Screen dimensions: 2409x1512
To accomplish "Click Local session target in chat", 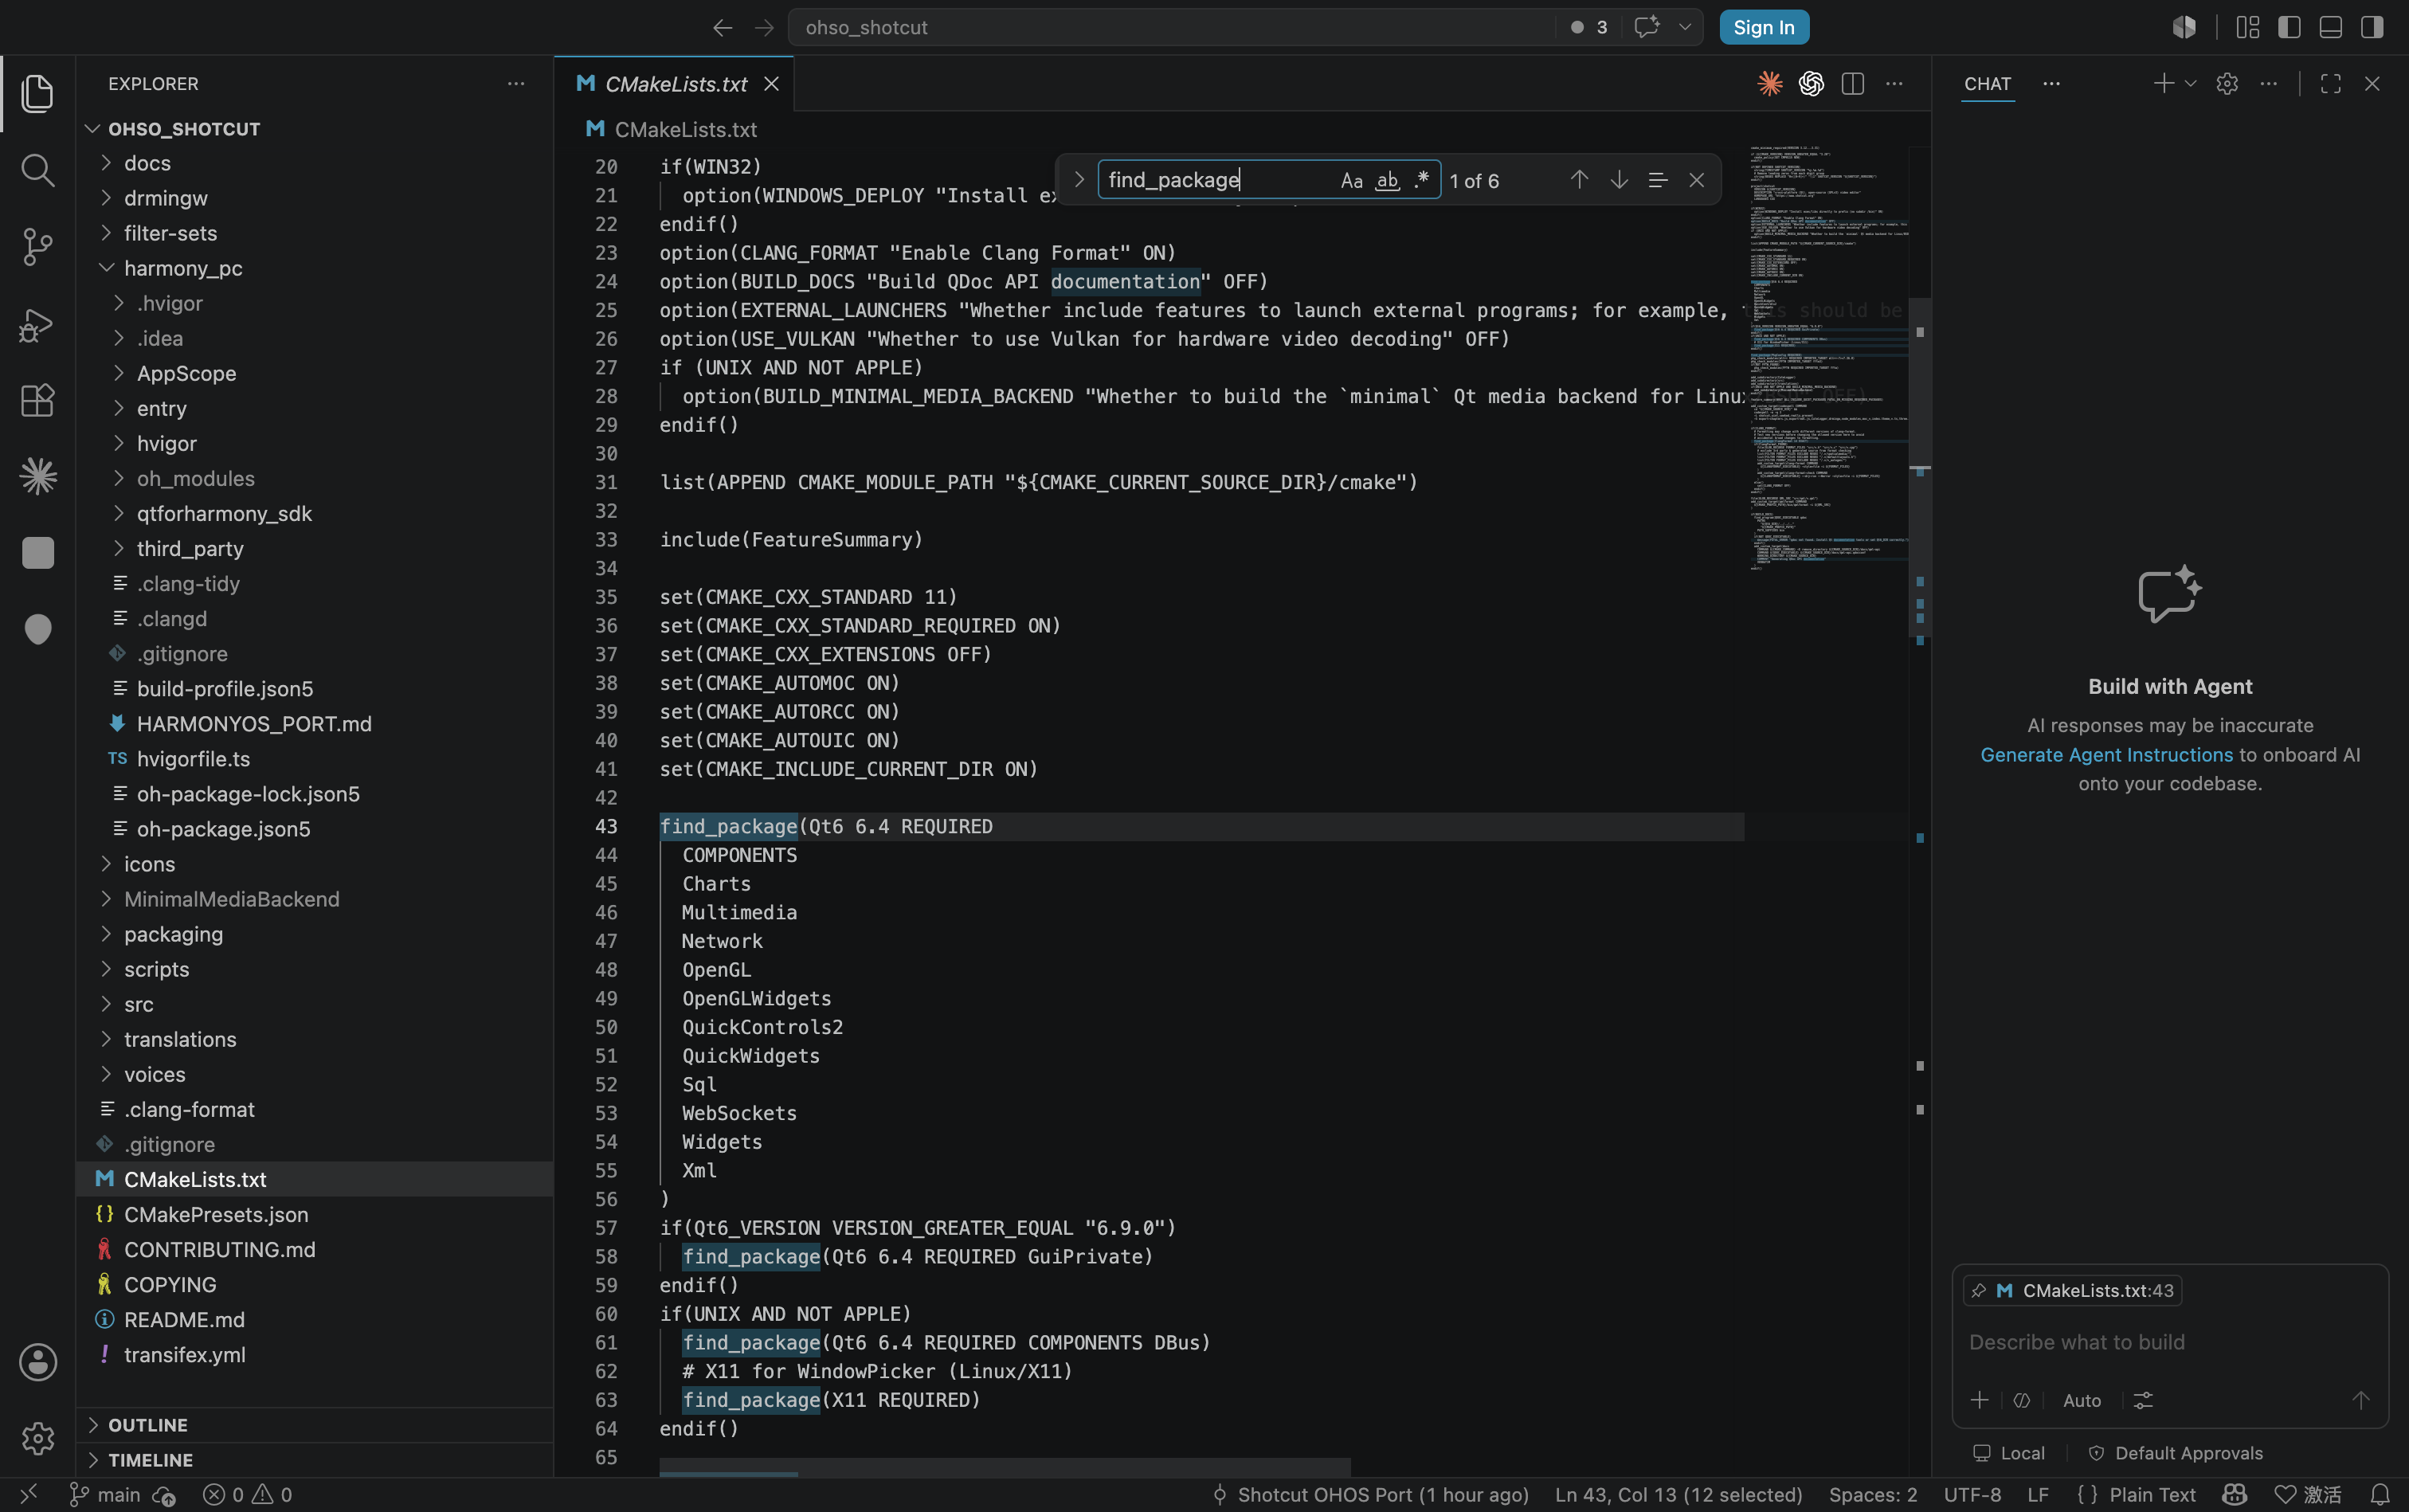I will [x=2009, y=1453].
